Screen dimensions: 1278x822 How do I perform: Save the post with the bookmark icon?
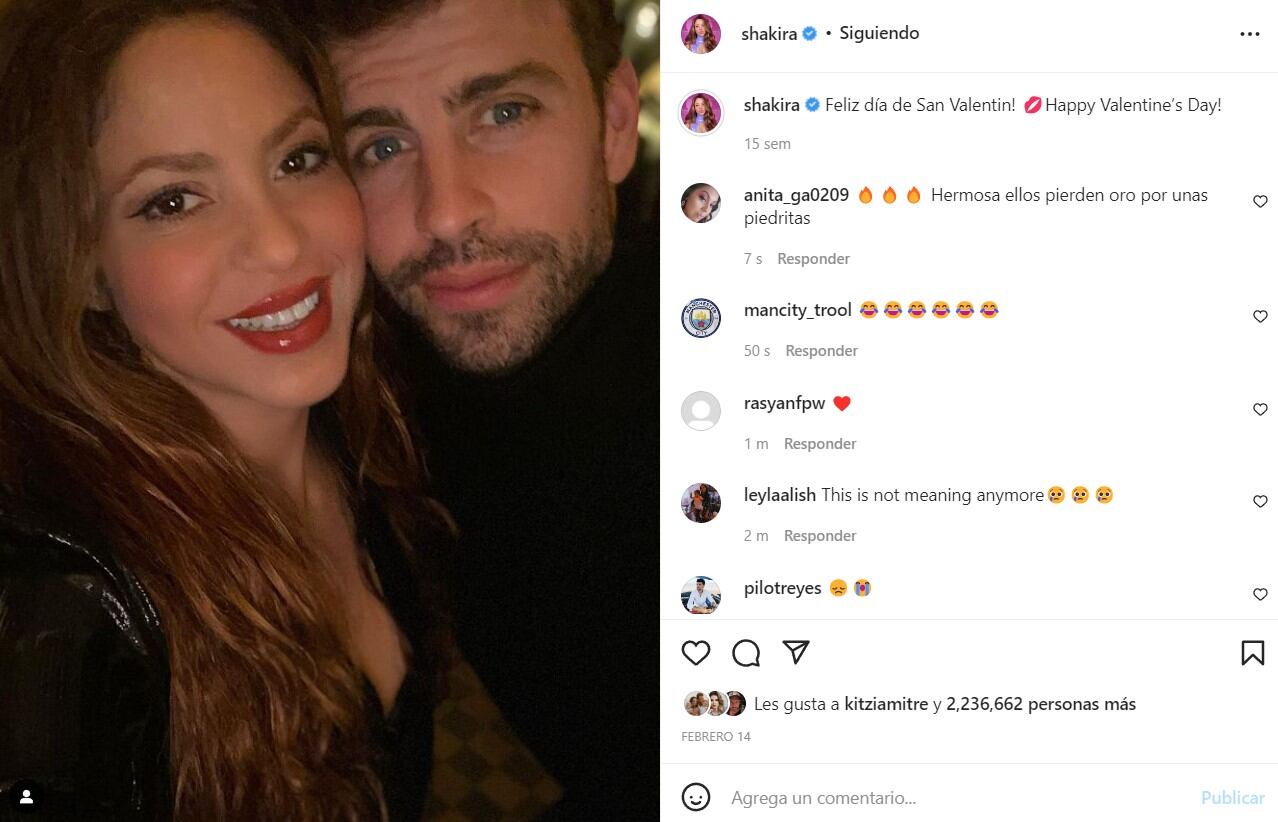click(1252, 653)
